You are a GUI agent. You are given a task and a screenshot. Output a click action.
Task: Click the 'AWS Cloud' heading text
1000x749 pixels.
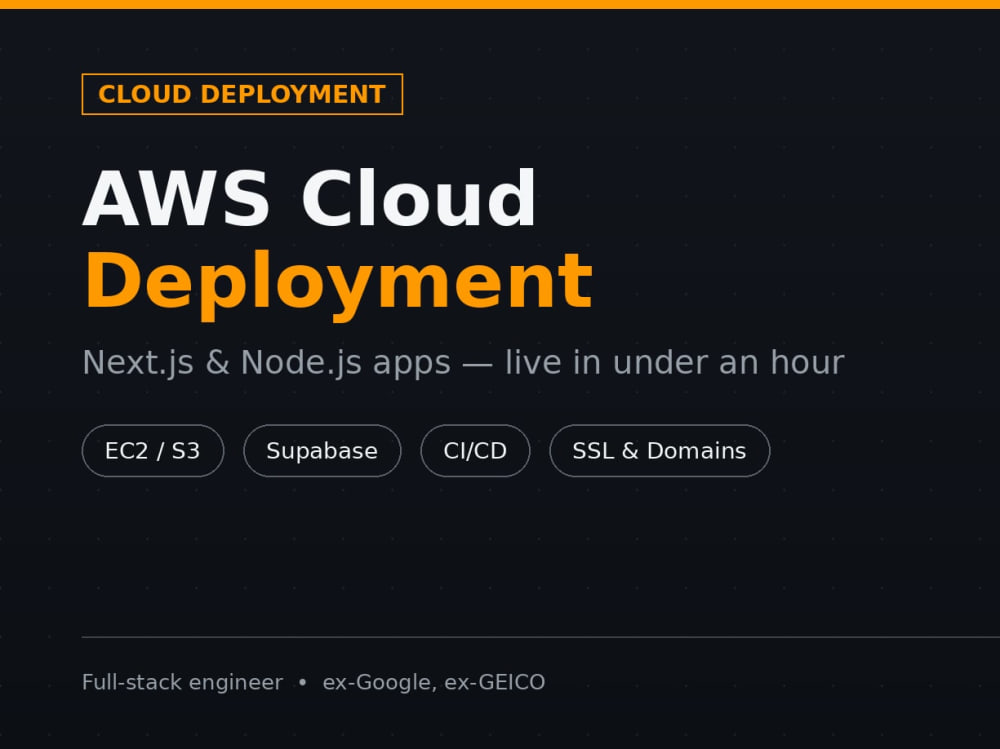[x=310, y=198]
